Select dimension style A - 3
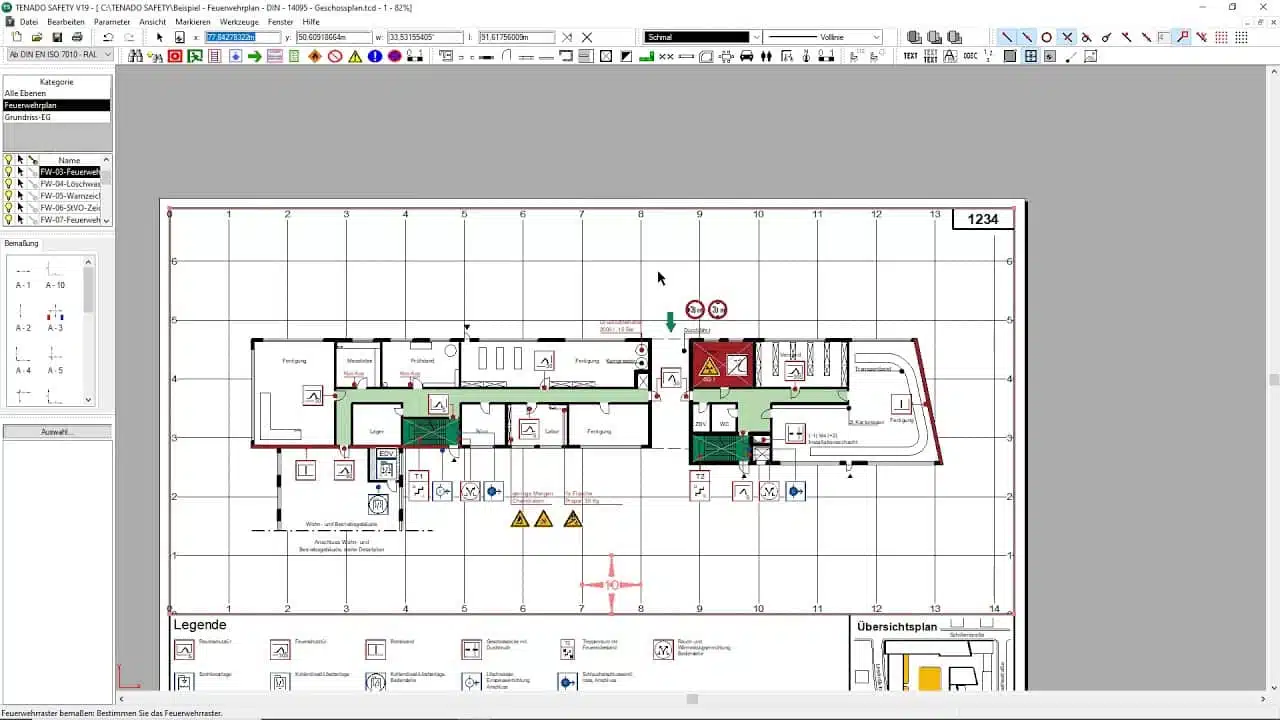Screen dimensions: 1280x720 click(55, 318)
